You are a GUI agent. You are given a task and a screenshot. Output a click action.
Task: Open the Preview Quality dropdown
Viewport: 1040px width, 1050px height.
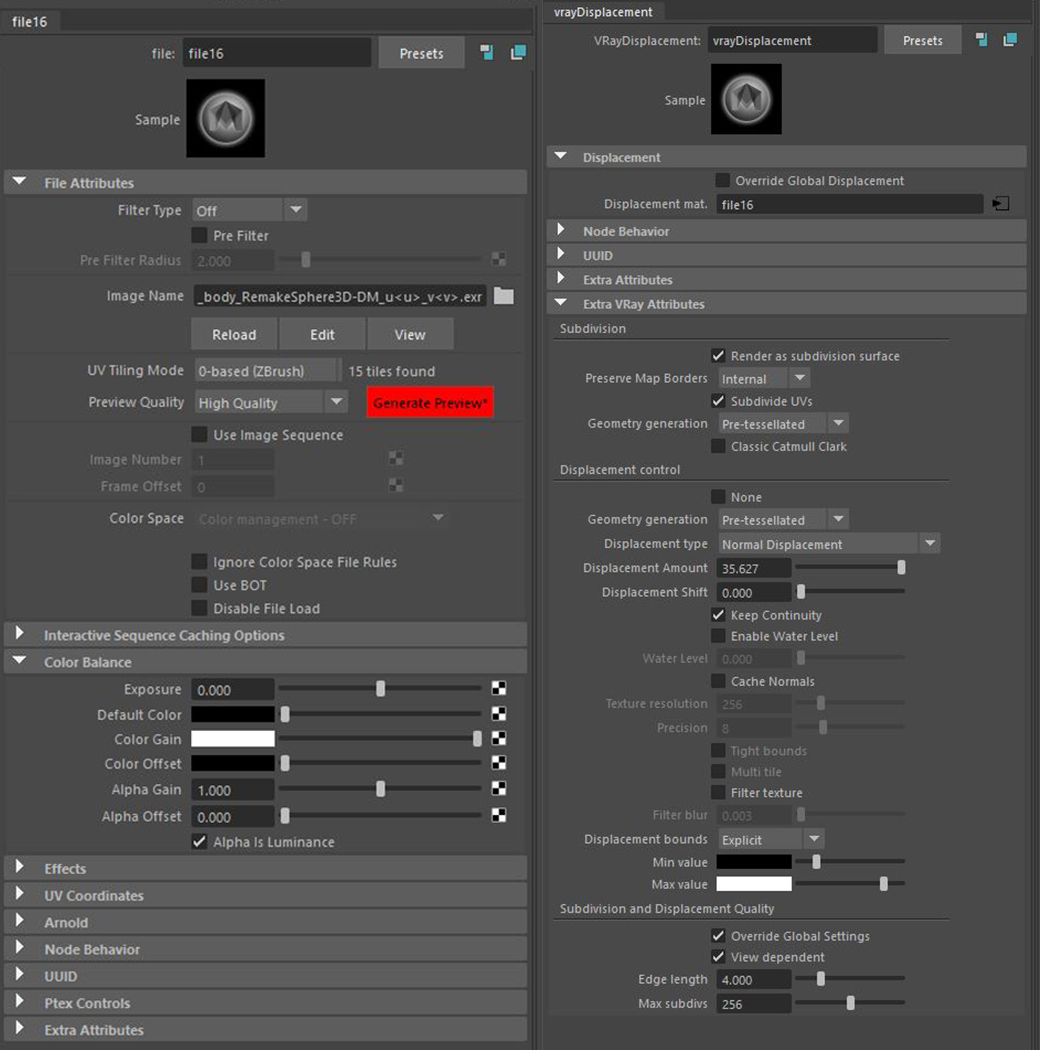point(271,402)
